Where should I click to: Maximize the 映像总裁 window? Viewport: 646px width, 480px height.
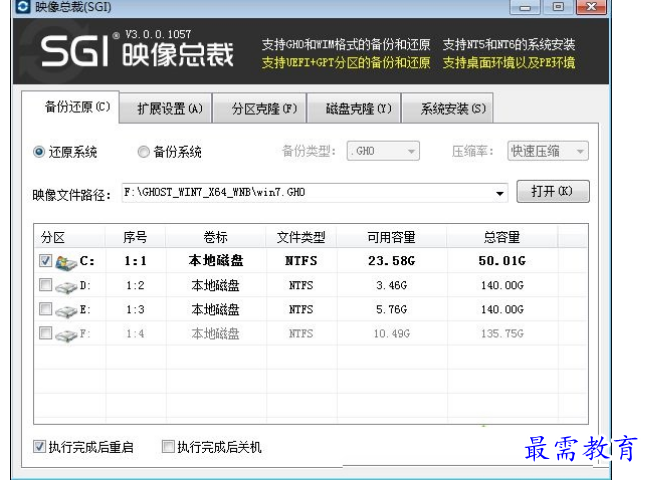pos(558,7)
